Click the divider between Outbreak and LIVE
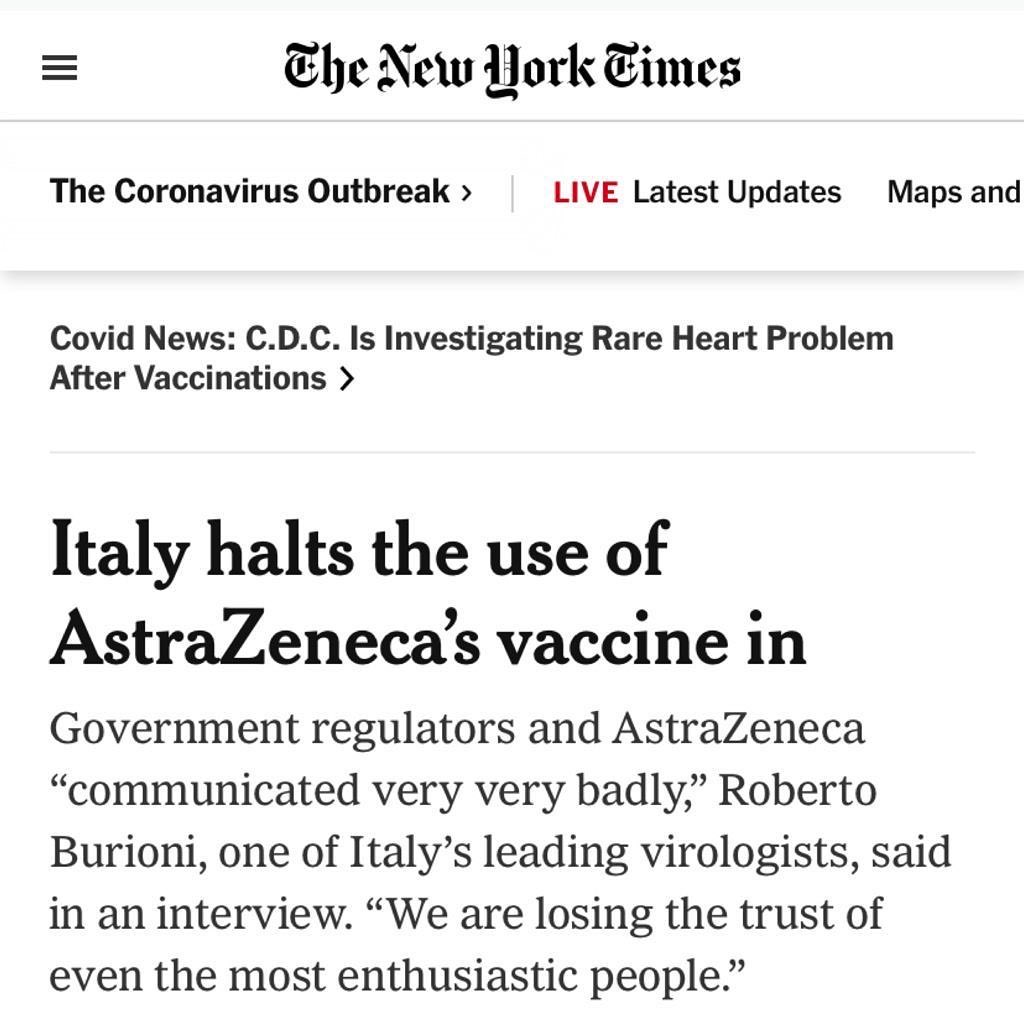This screenshot has width=1024, height=1024. [x=512, y=193]
